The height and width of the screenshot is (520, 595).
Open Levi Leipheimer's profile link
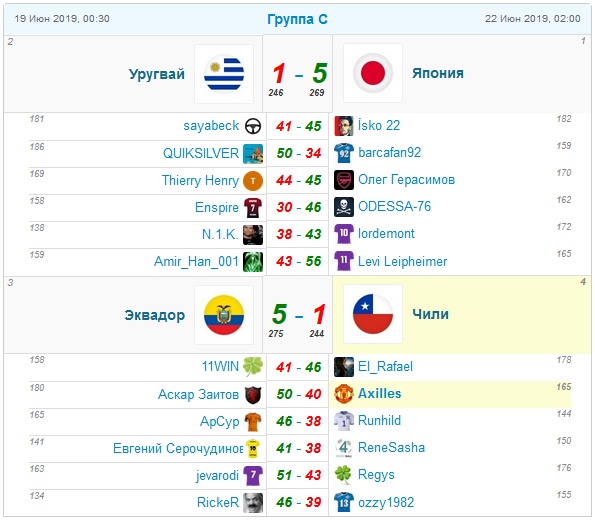click(x=403, y=262)
